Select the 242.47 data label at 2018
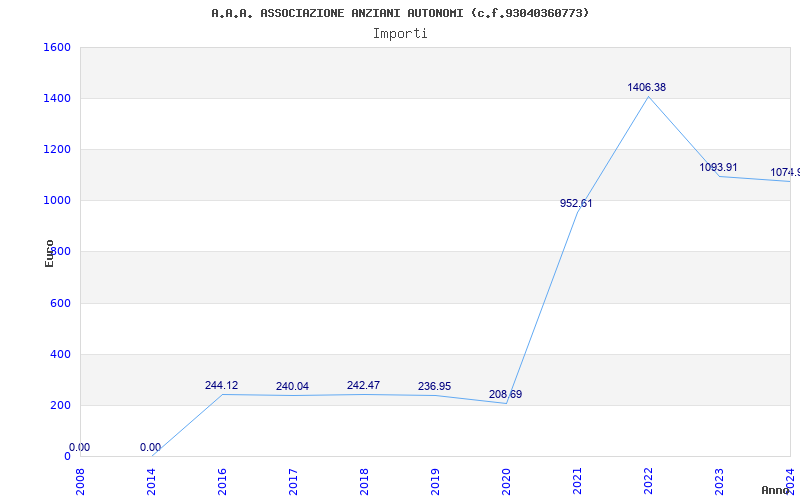This screenshot has height=500, width=800. point(363,385)
